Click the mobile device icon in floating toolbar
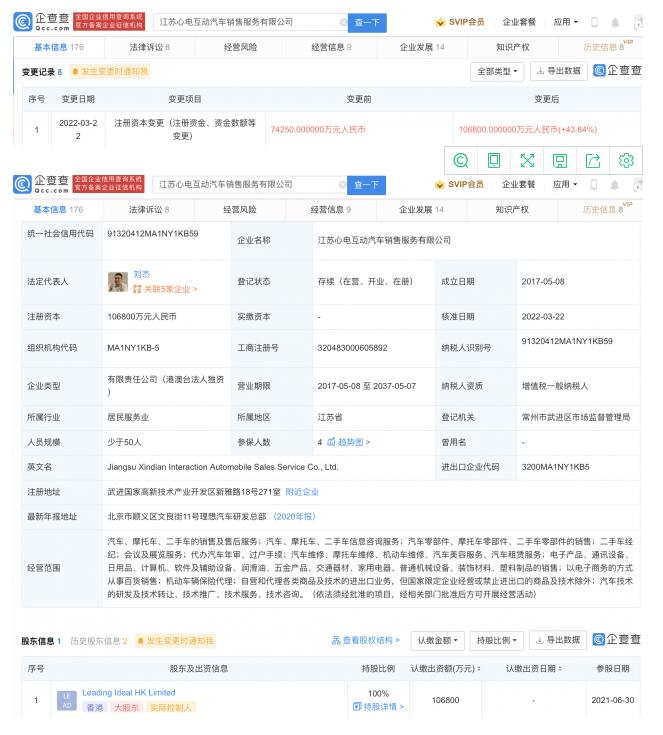The width and height of the screenshot is (663, 735). click(494, 160)
